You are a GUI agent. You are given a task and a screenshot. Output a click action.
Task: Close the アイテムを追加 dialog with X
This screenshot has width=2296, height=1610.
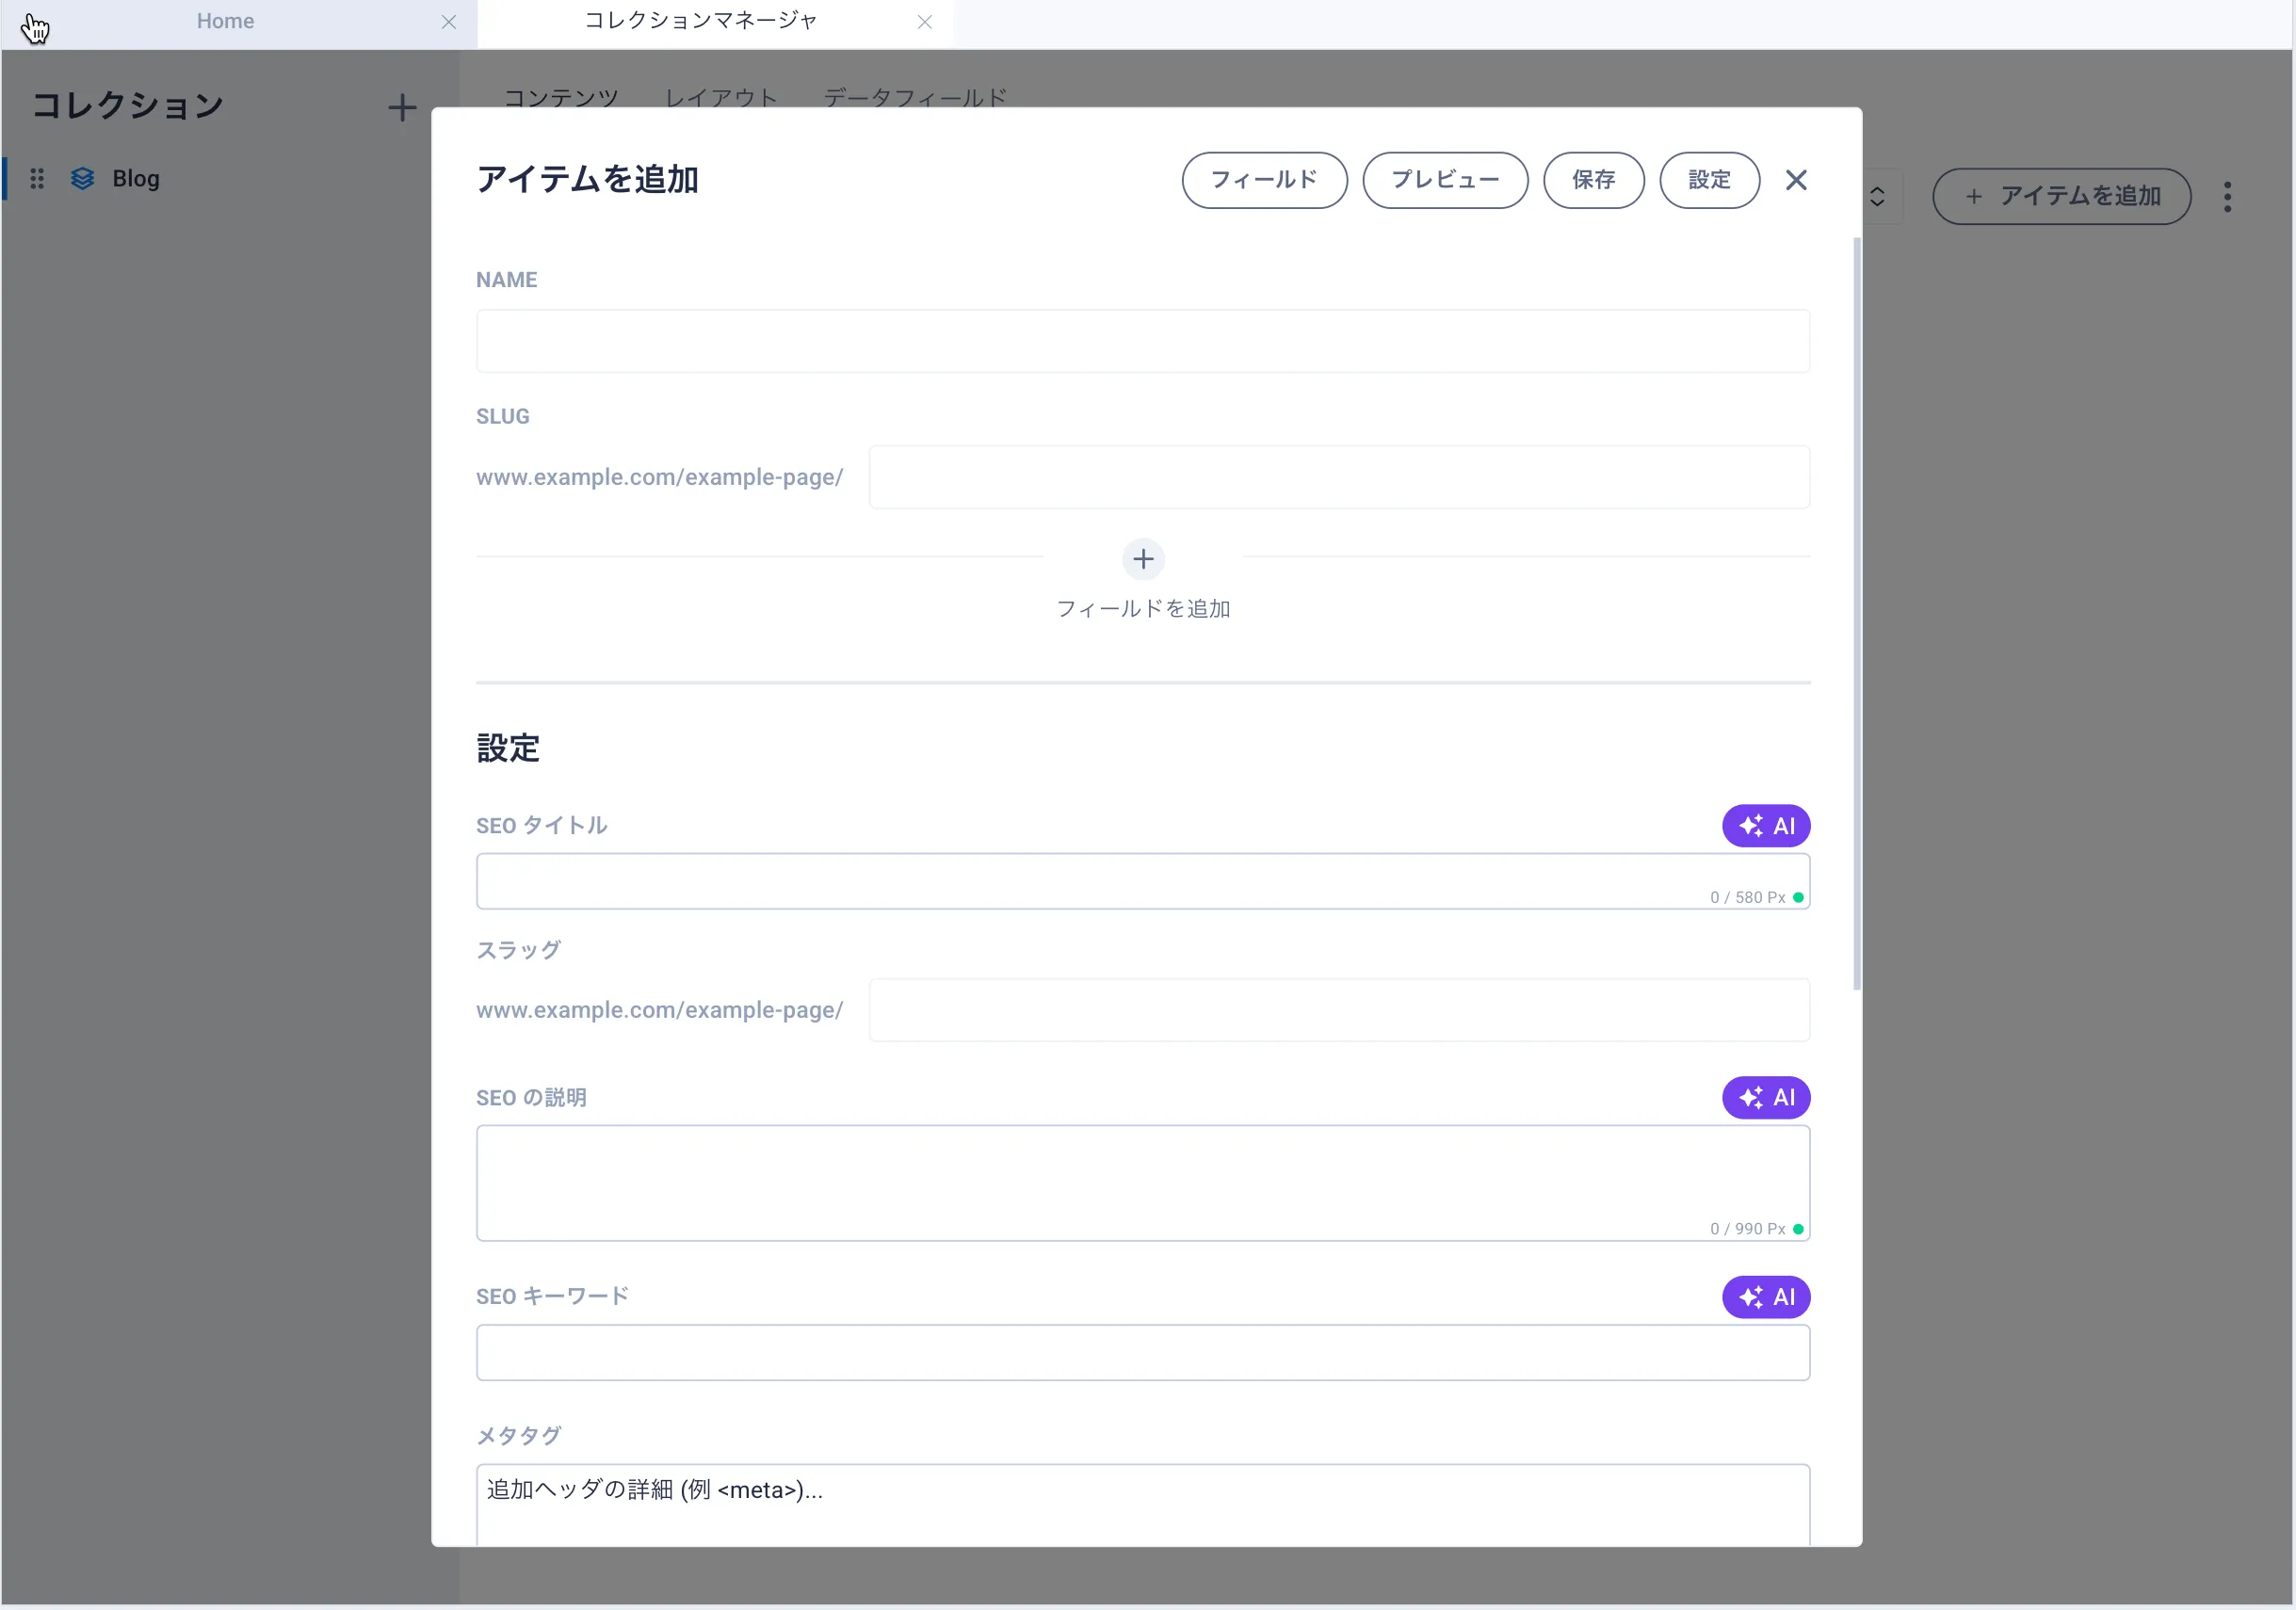(1796, 180)
